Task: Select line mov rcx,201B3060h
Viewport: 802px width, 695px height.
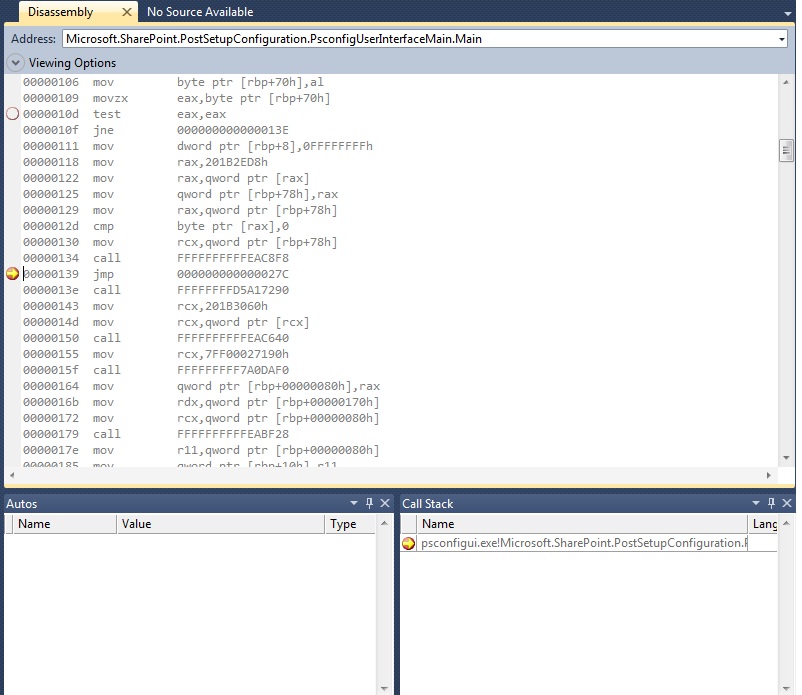Action: pyautogui.click(x=145, y=306)
